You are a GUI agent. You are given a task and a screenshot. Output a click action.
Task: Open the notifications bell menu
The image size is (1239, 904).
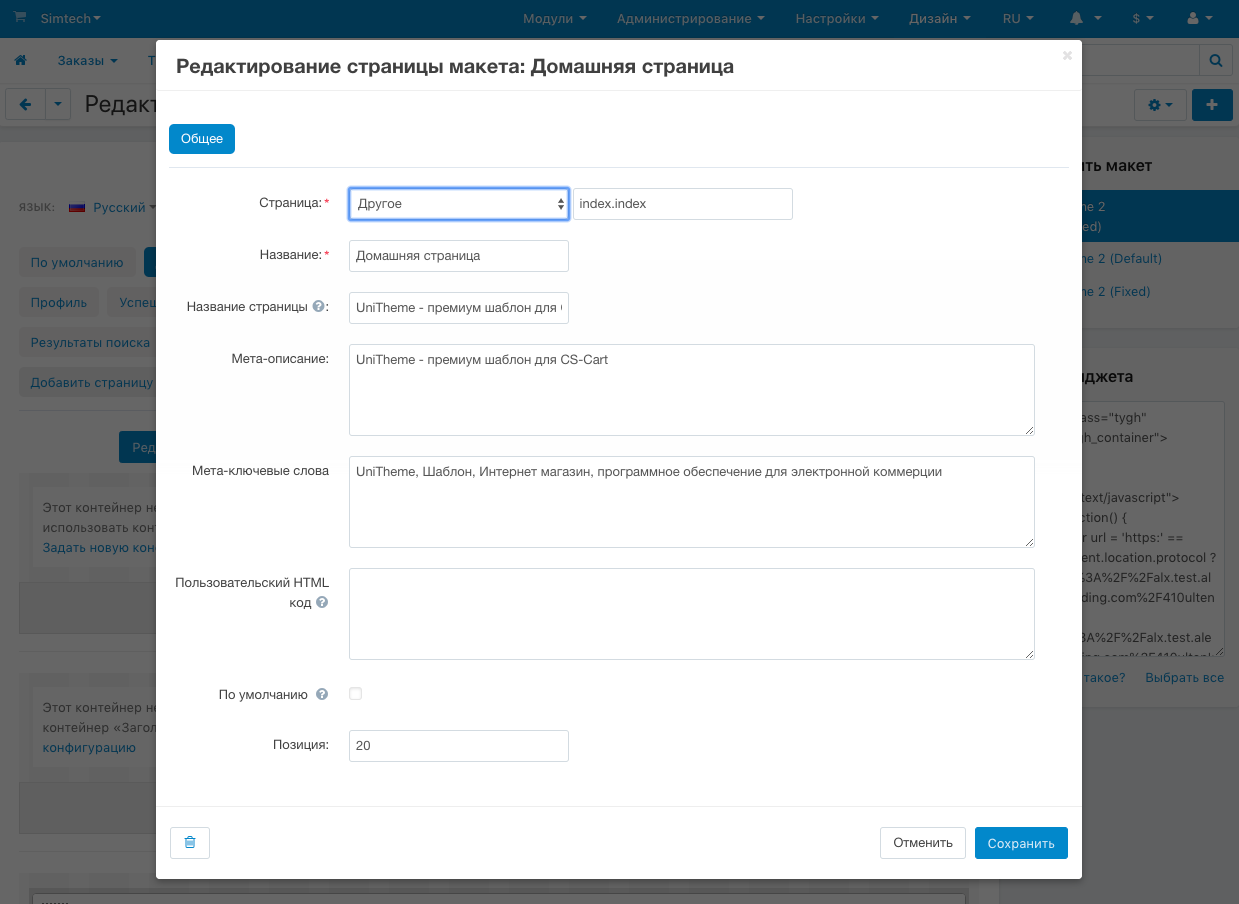[x=1085, y=19]
